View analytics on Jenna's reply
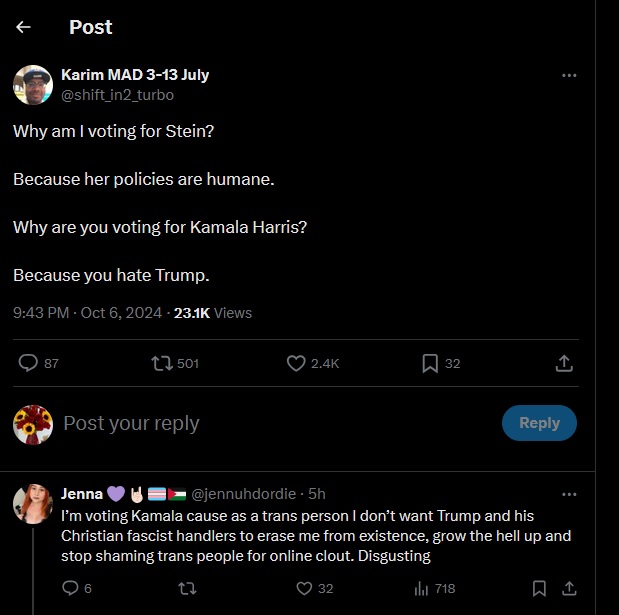619x615 pixels. click(420, 588)
